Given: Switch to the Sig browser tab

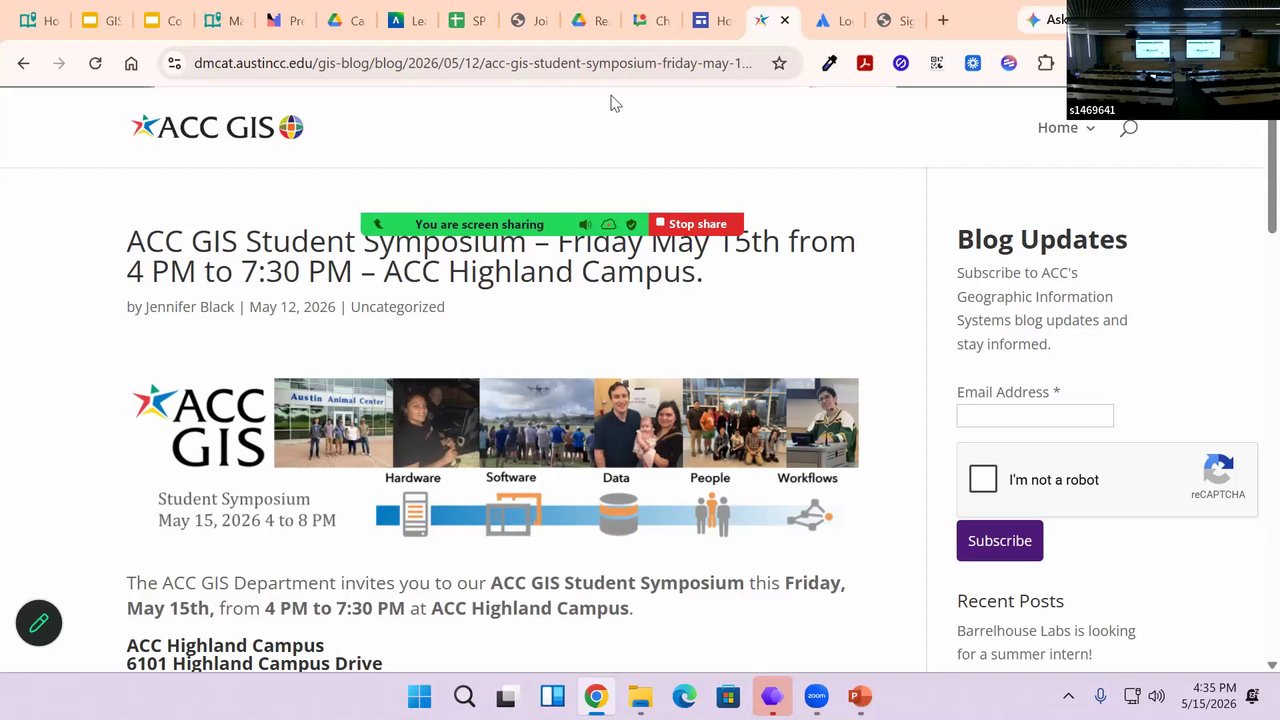Looking at the screenshot, I should click(x=895, y=20).
